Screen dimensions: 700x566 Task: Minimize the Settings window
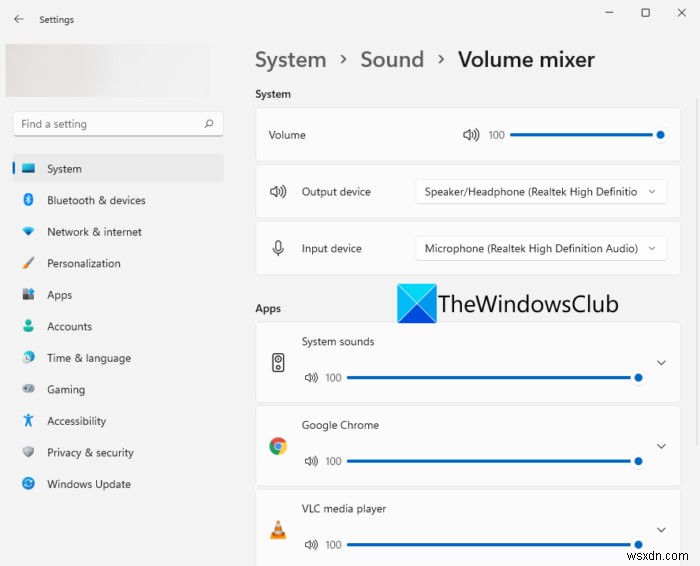[609, 12]
